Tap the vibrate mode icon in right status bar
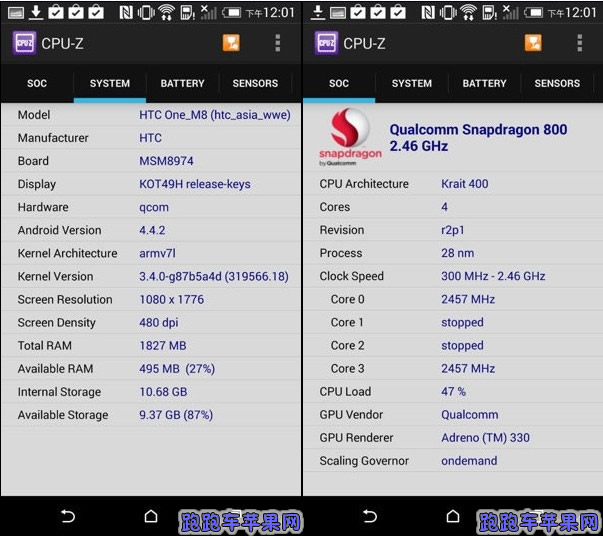This screenshot has height=536, width=603. click(x=448, y=13)
